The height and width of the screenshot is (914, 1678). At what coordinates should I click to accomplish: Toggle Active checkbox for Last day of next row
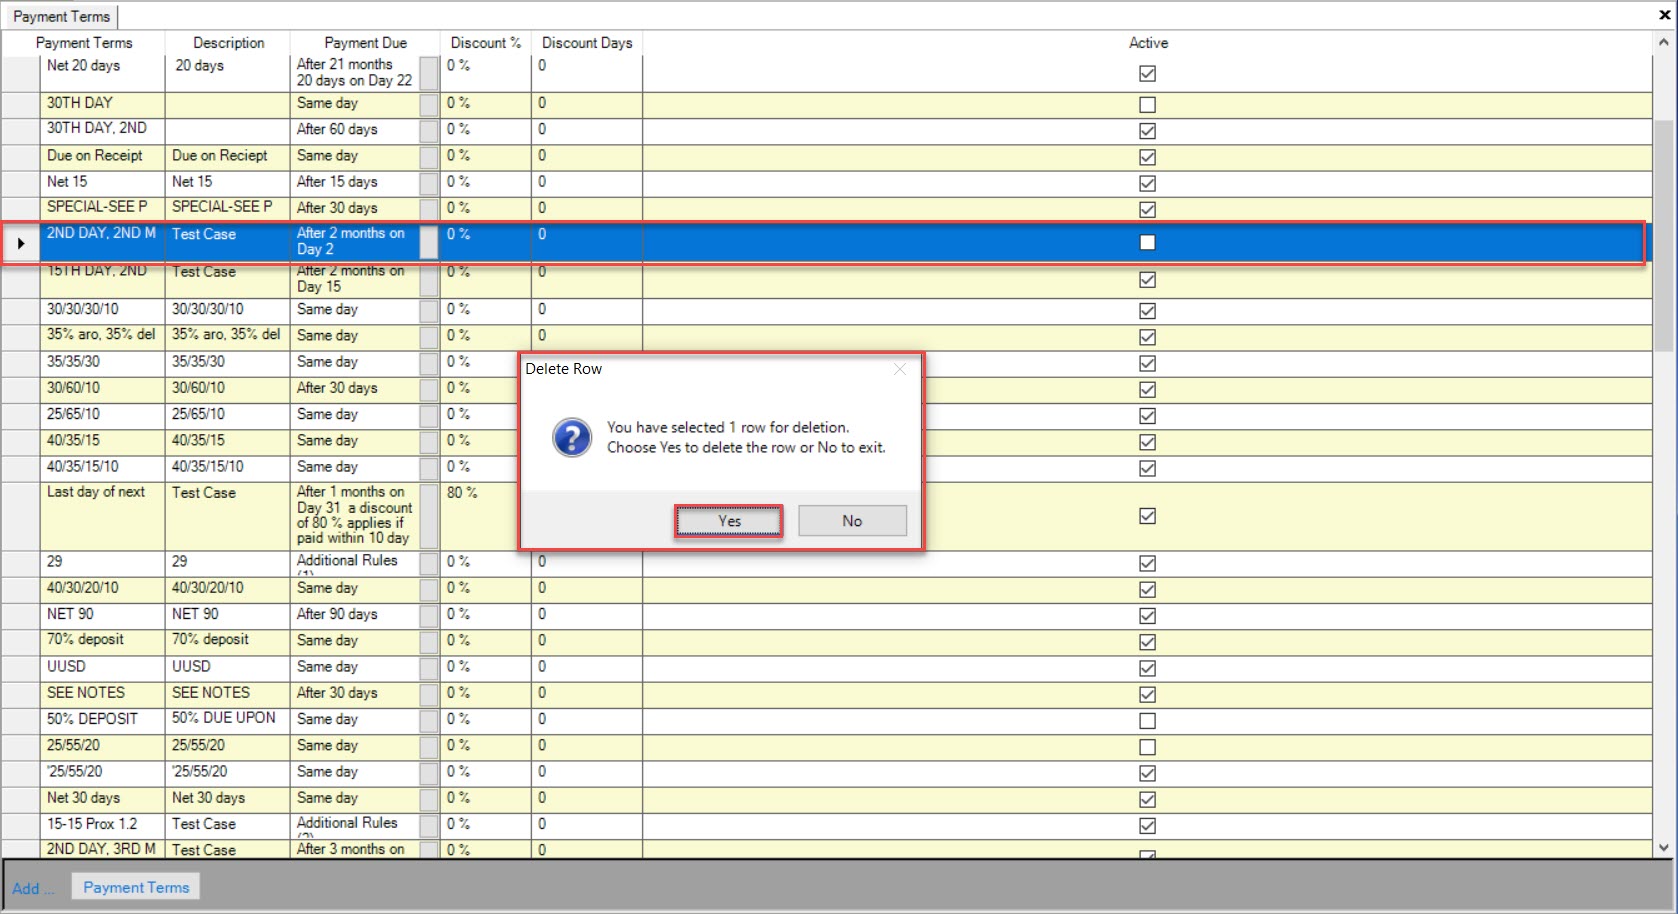click(1148, 516)
